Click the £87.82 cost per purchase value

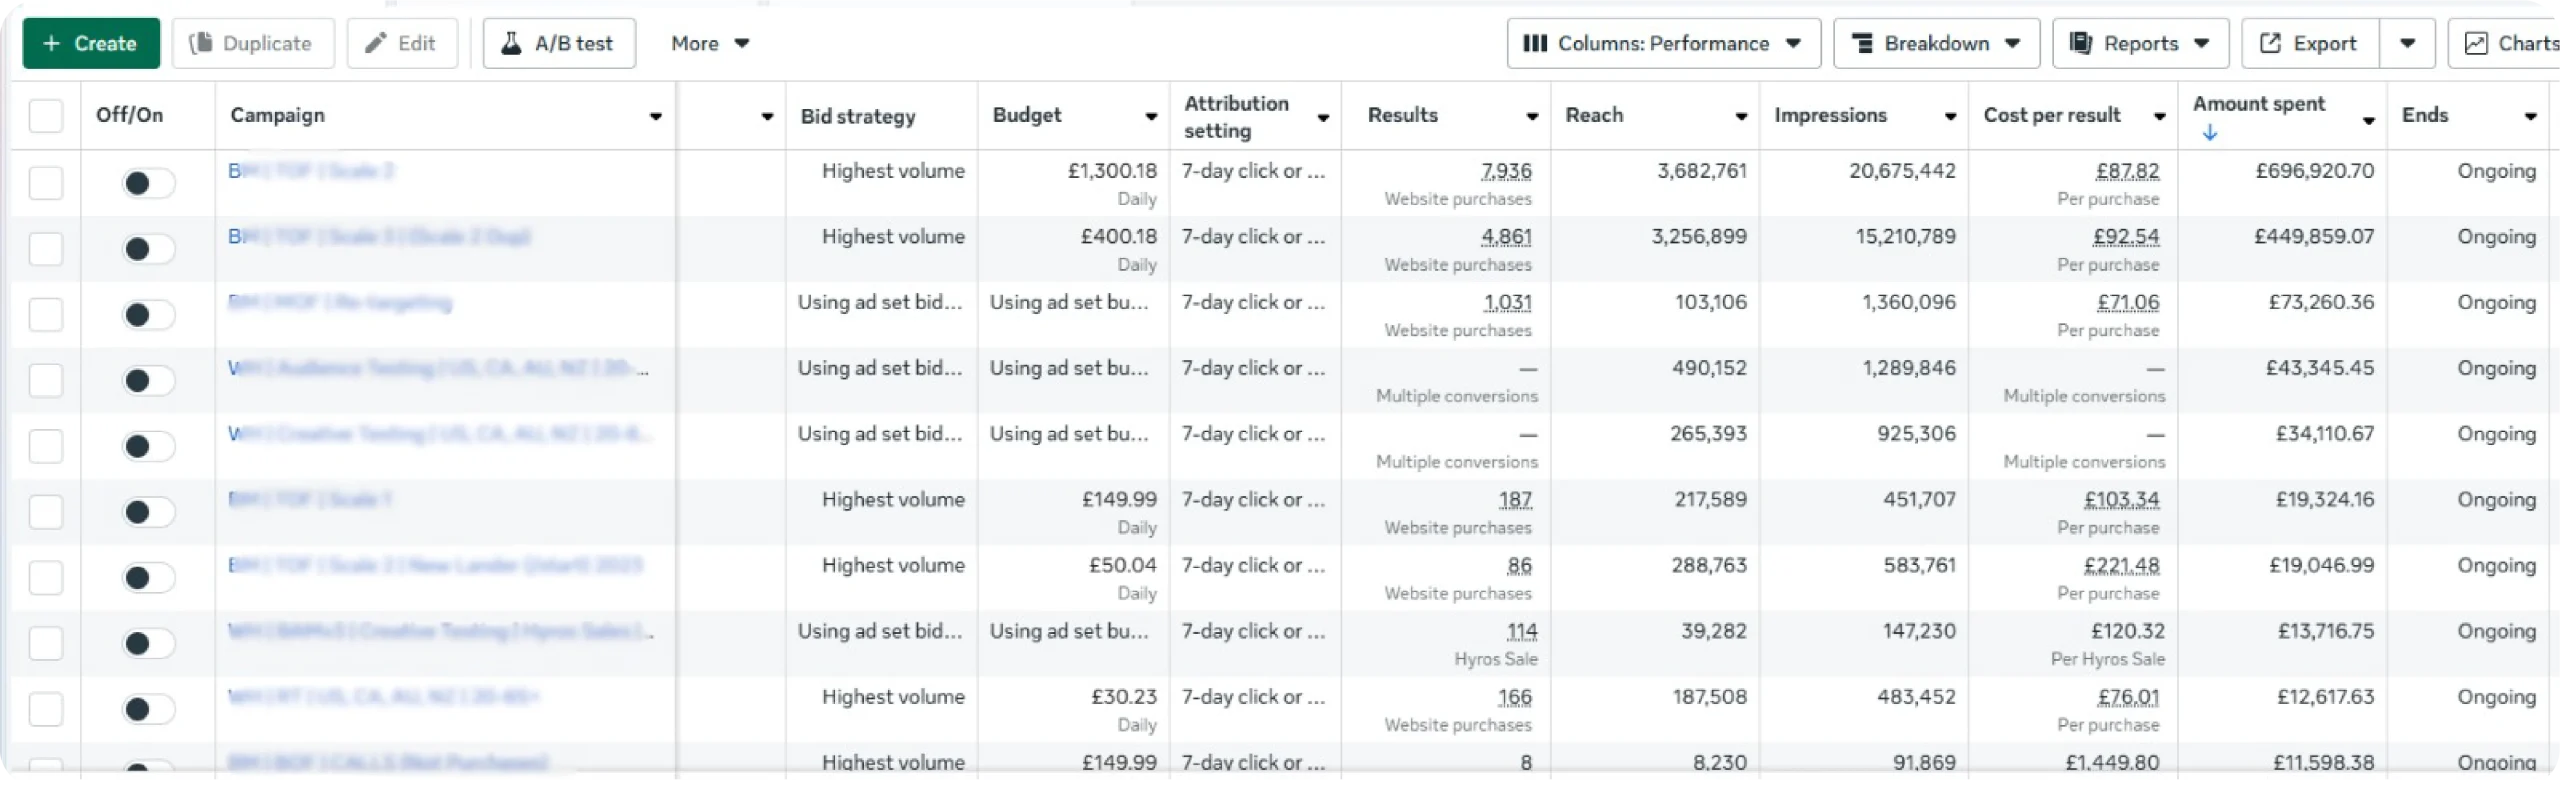click(2127, 171)
